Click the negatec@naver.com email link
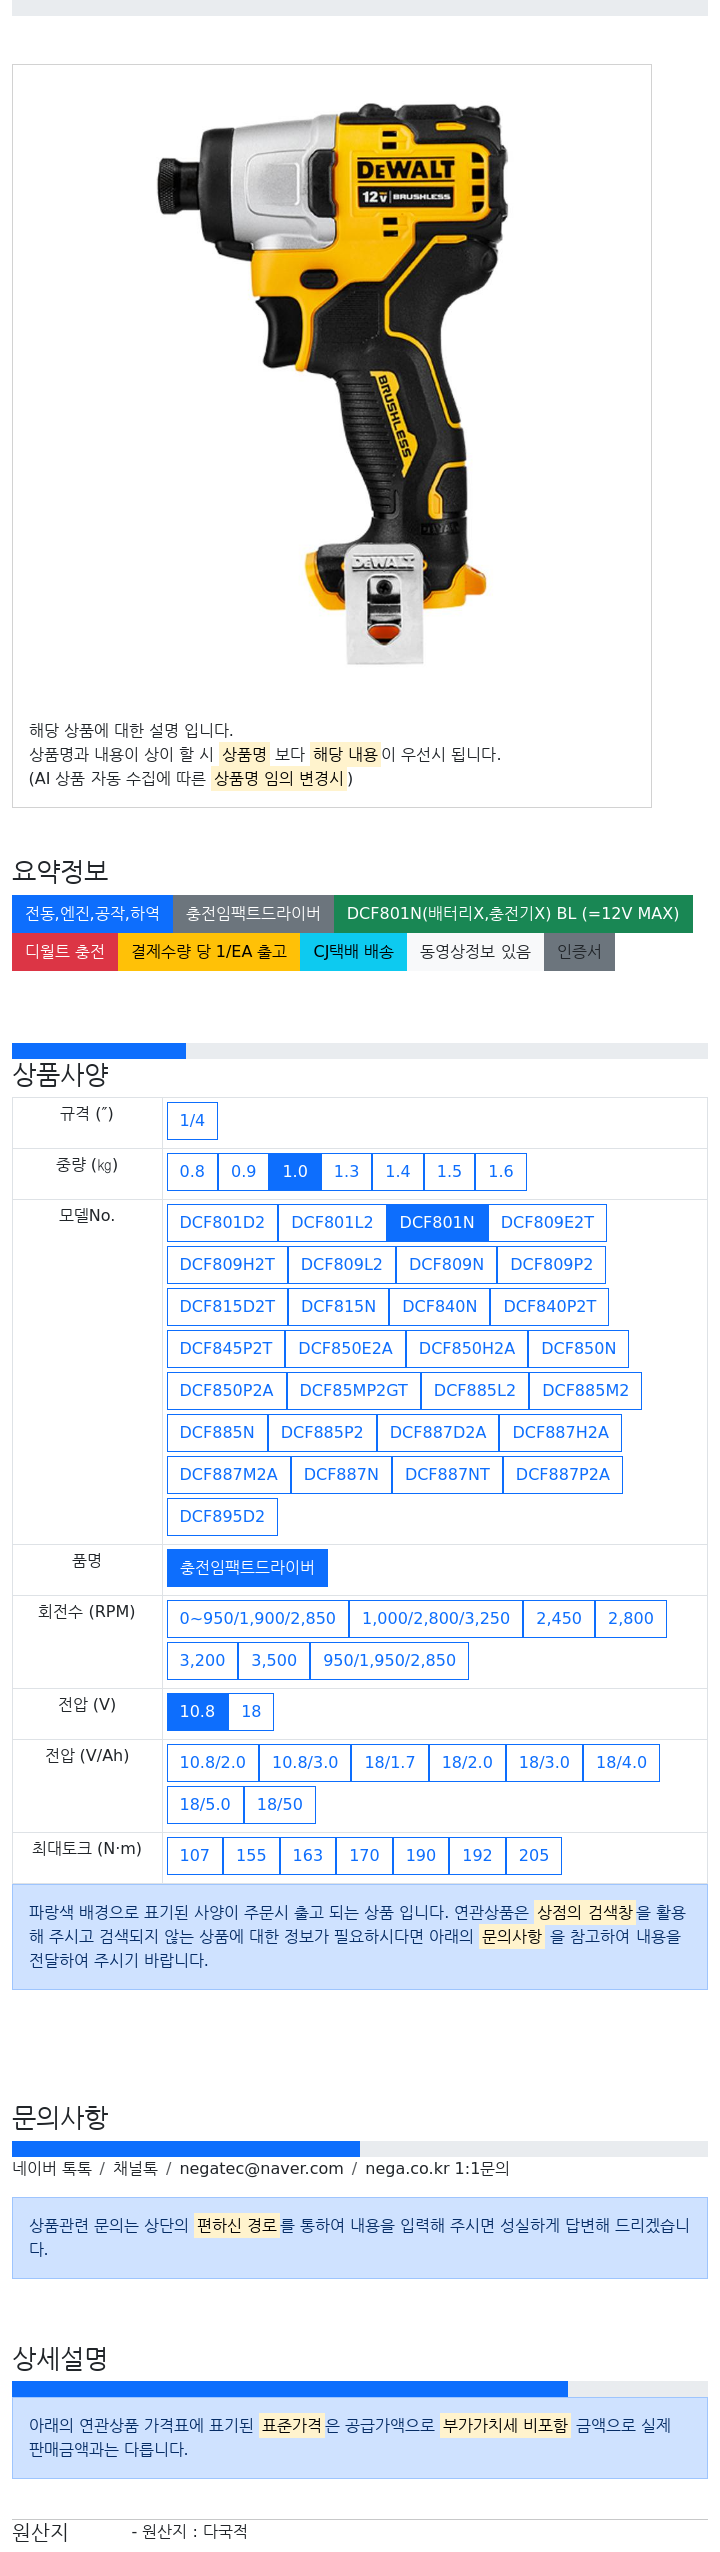 click(261, 2168)
